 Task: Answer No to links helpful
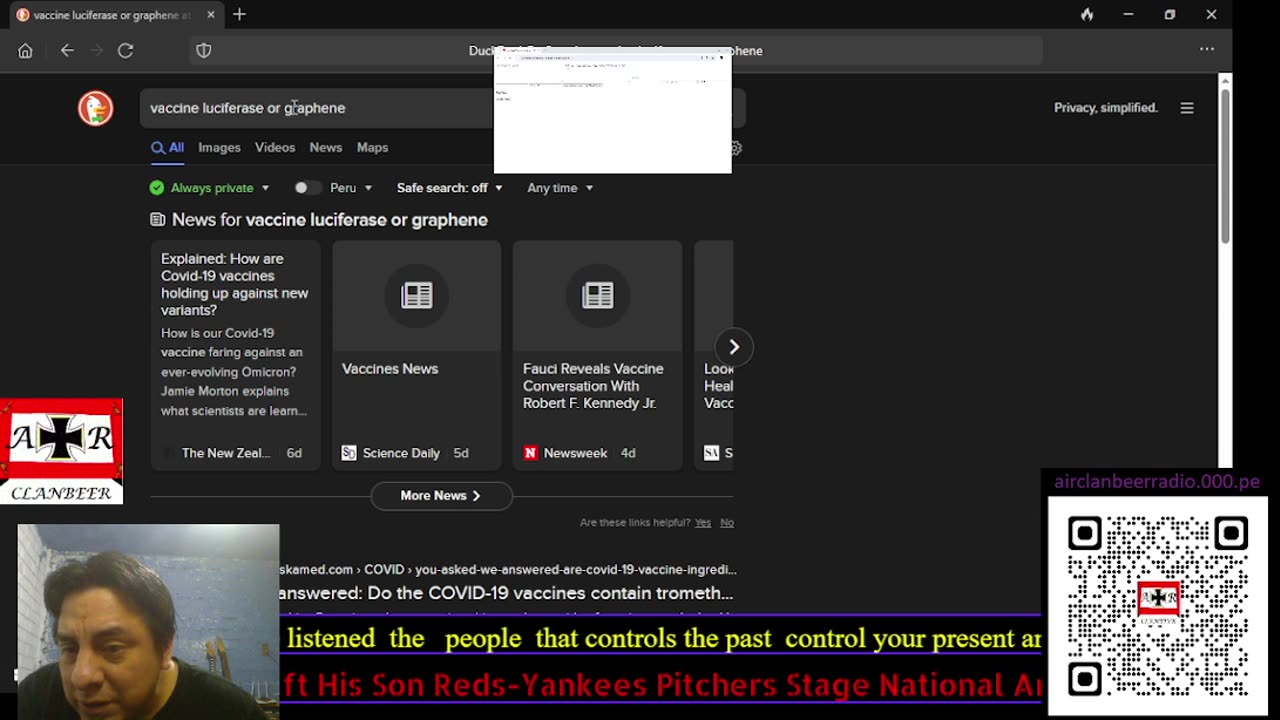click(727, 523)
